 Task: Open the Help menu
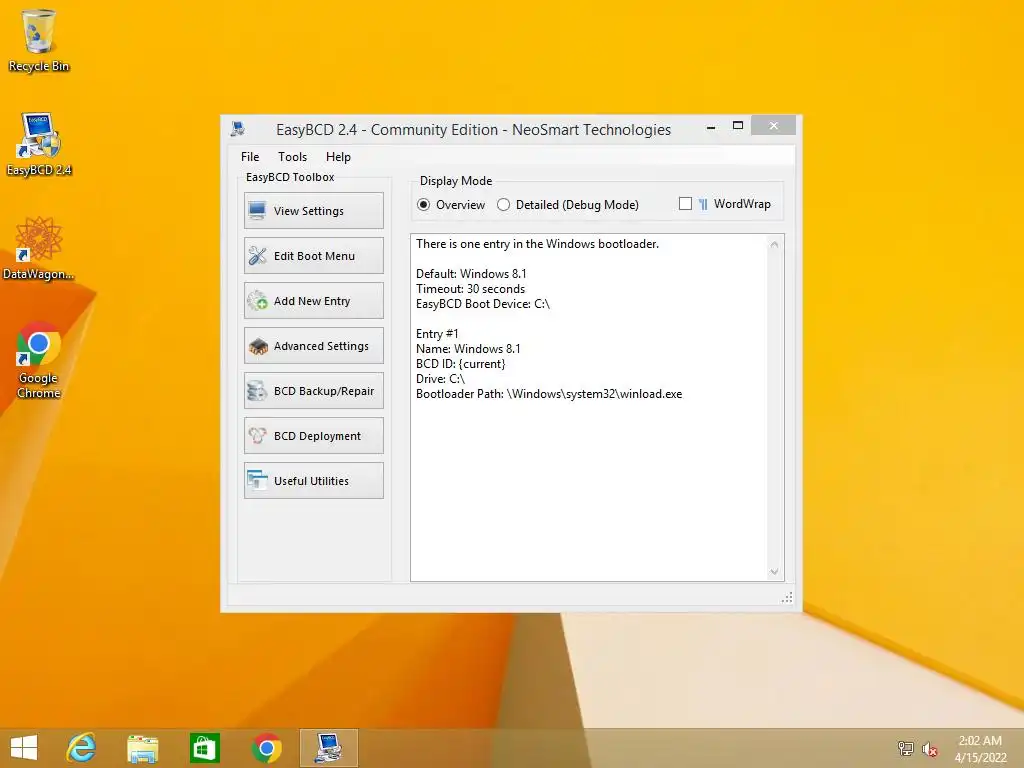(x=338, y=157)
